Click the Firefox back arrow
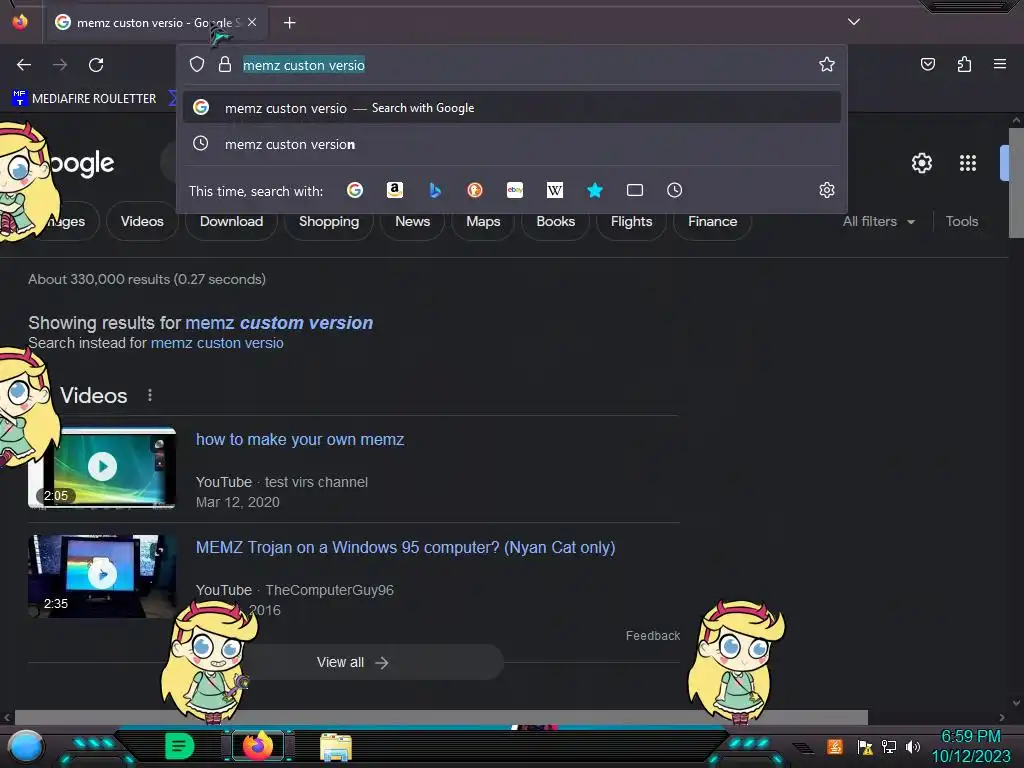 pos(24,65)
